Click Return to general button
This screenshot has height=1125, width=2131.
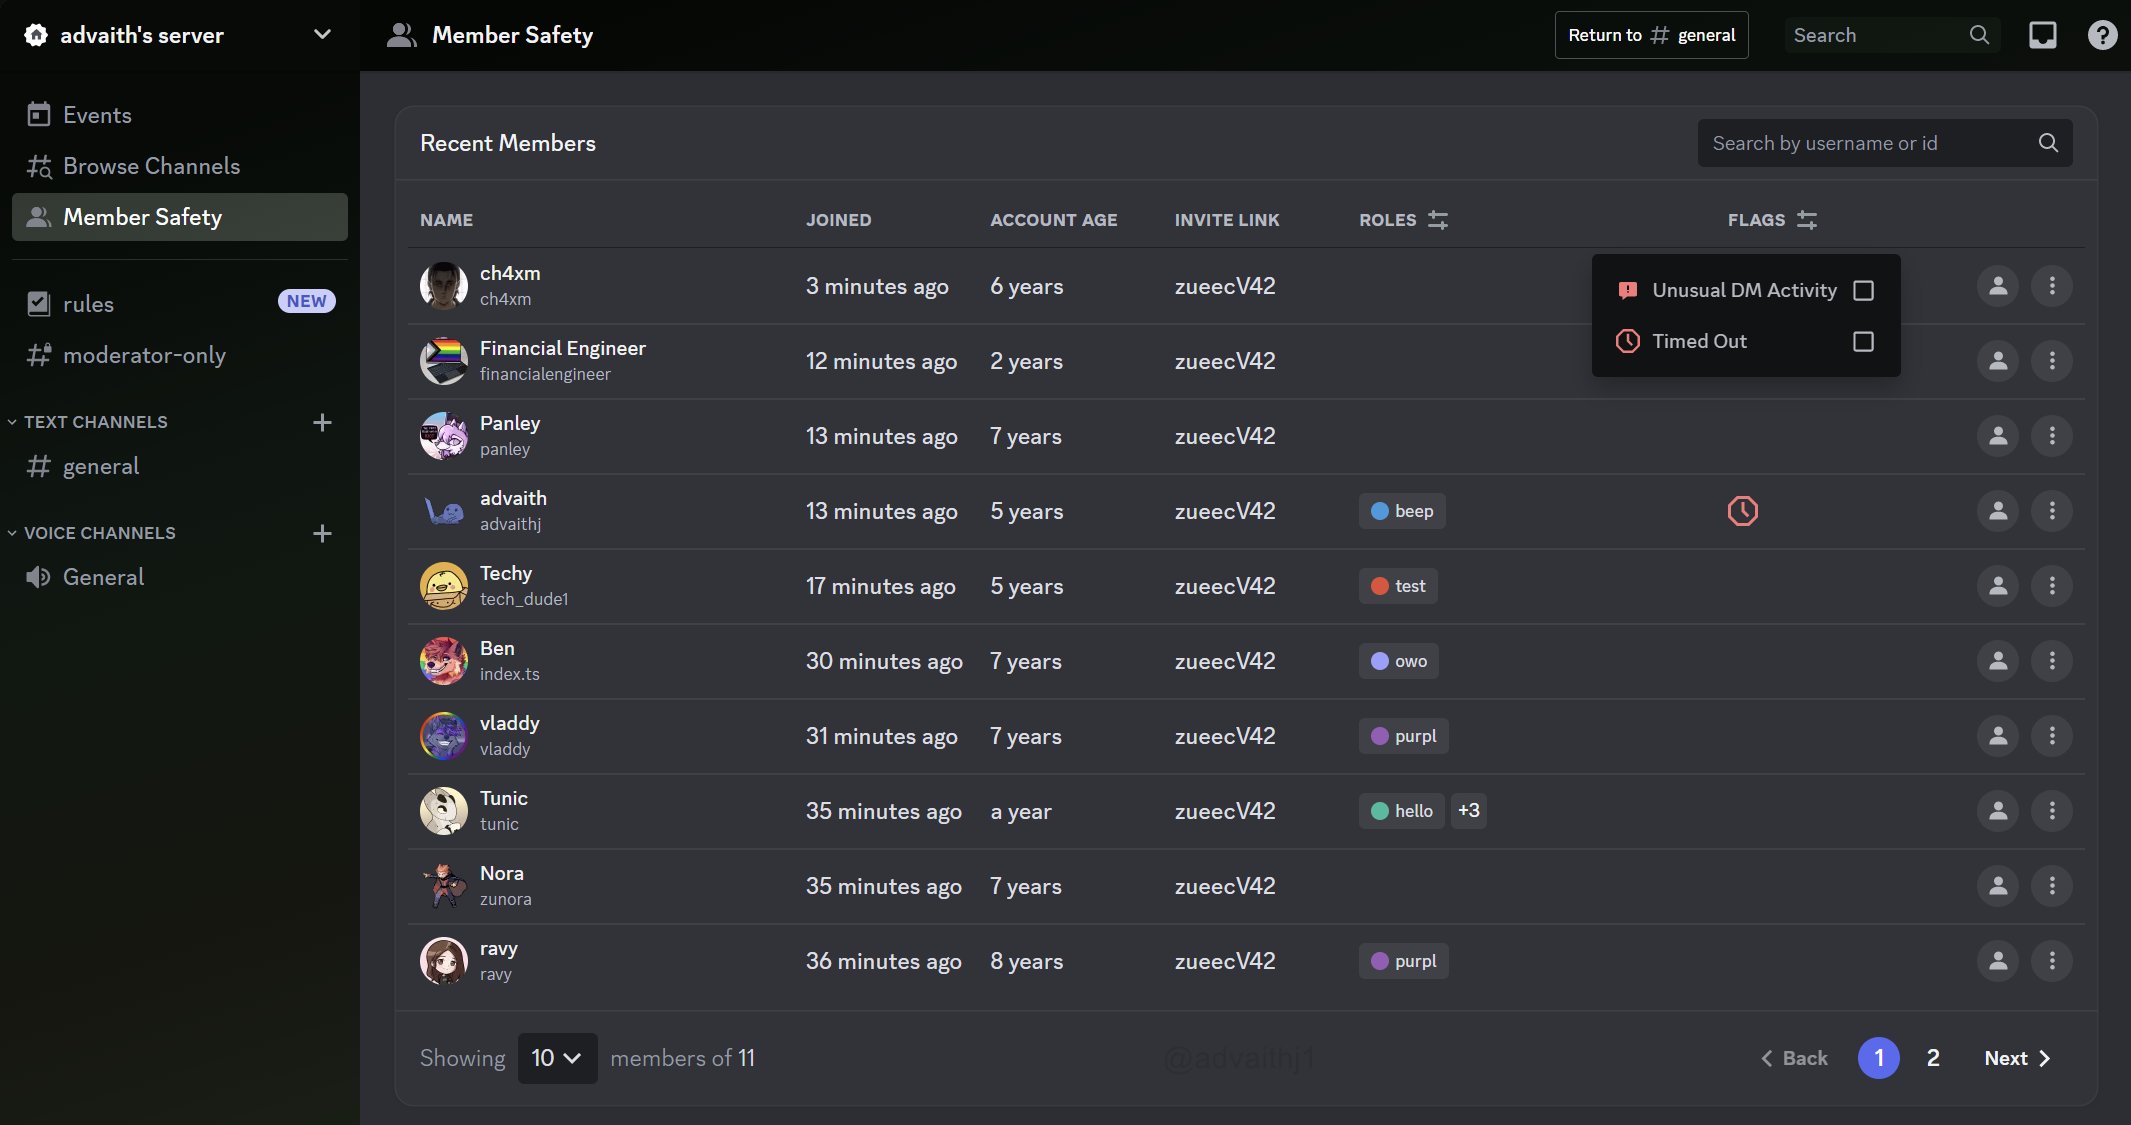click(x=1651, y=35)
